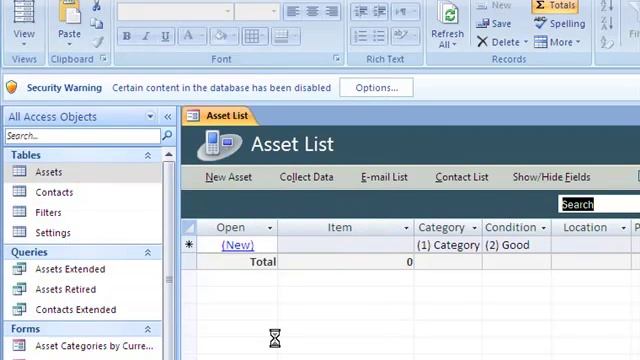Click the Font Color letter A icon
This screenshot has height=360, width=640.
coord(188,36)
